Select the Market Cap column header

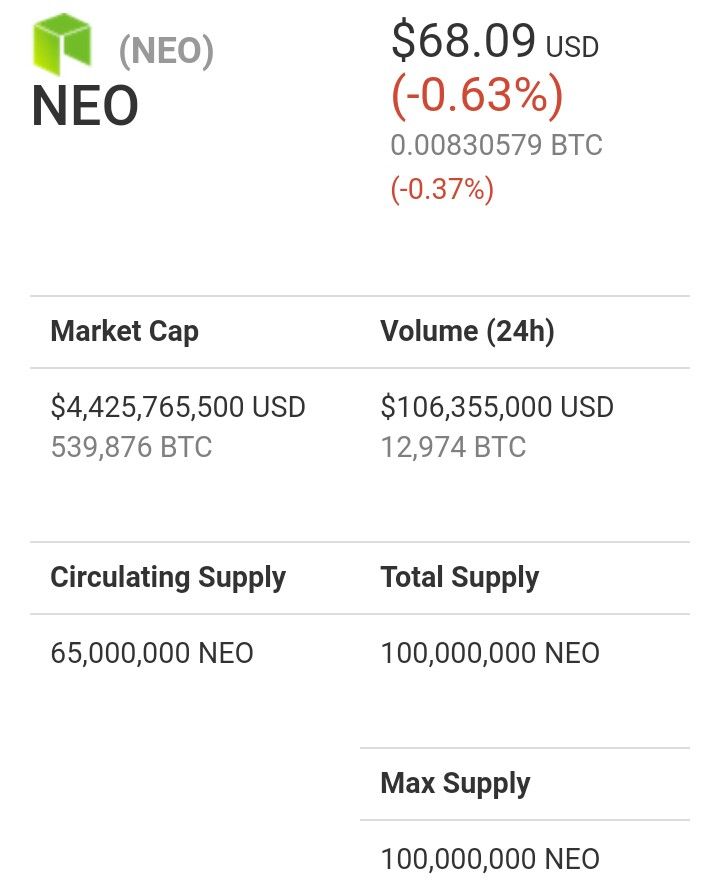(x=124, y=331)
